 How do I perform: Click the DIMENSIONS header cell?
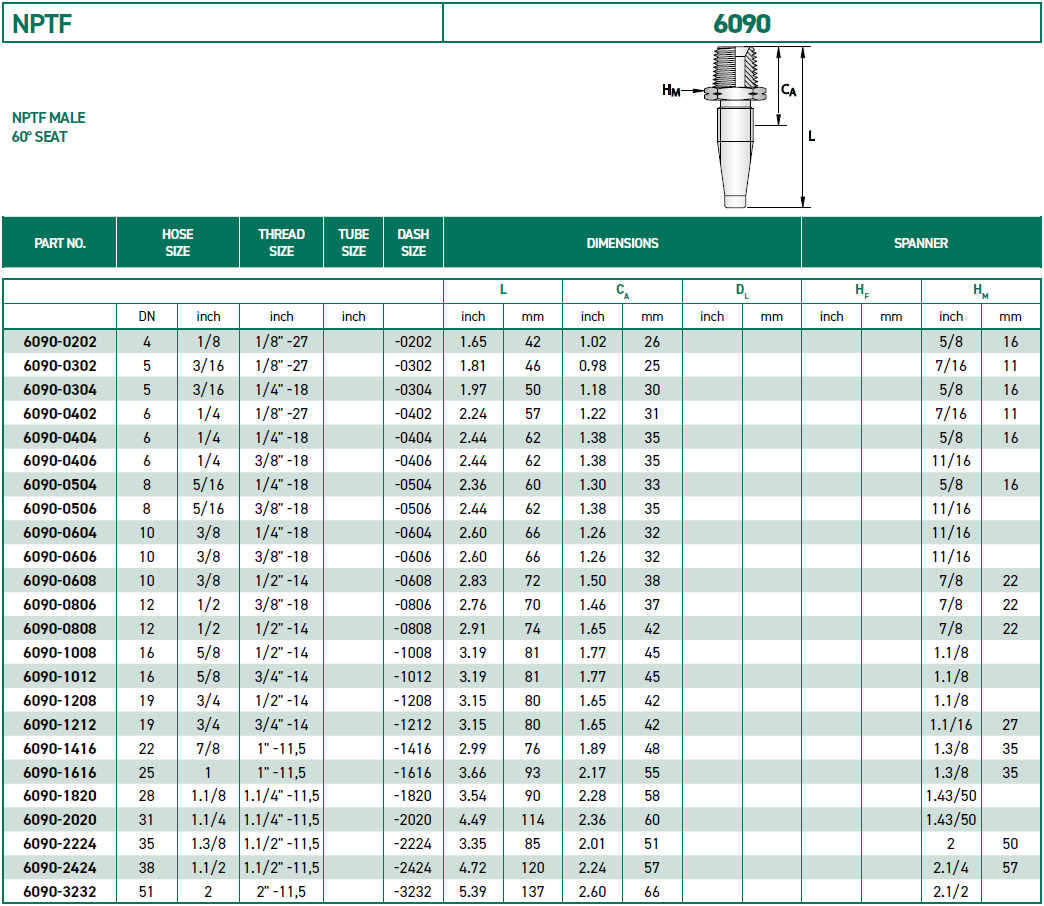click(x=622, y=243)
